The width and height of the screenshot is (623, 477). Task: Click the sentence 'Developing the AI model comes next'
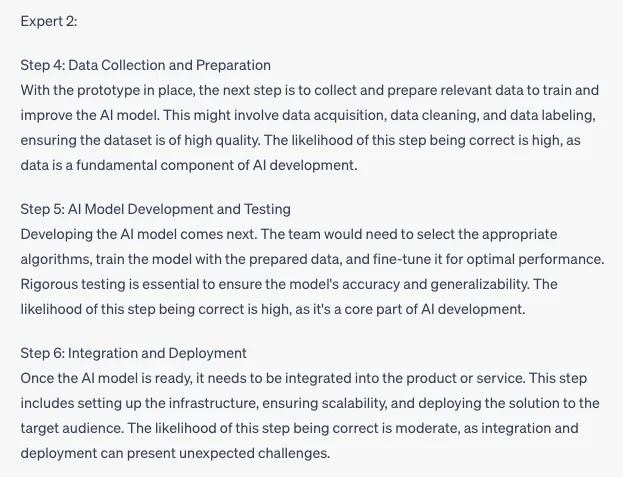point(139,234)
